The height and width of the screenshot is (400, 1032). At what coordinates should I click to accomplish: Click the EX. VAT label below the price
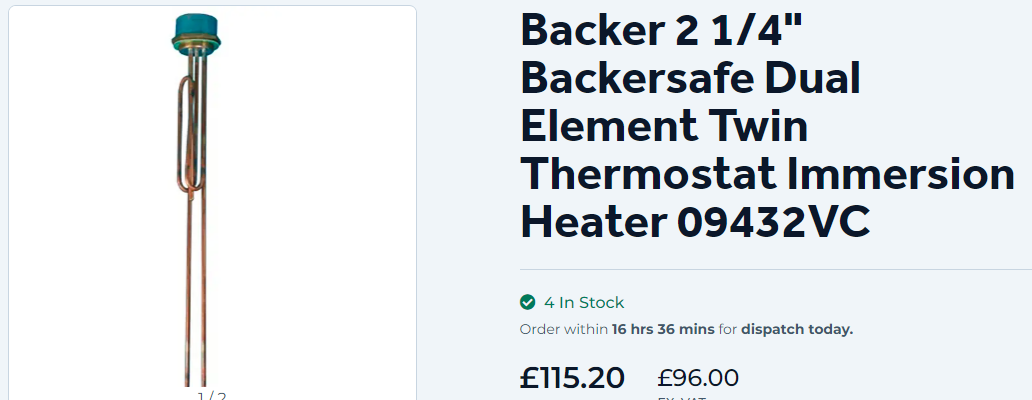pos(682,397)
